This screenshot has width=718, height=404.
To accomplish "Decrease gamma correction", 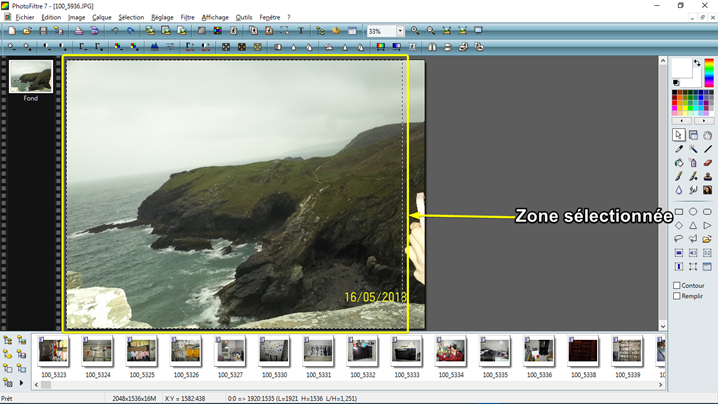I will click(83, 47).
